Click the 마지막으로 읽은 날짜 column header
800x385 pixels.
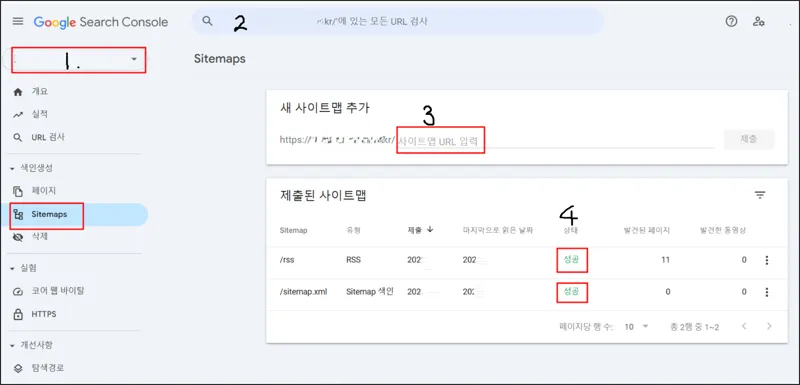tap(497, 230)
